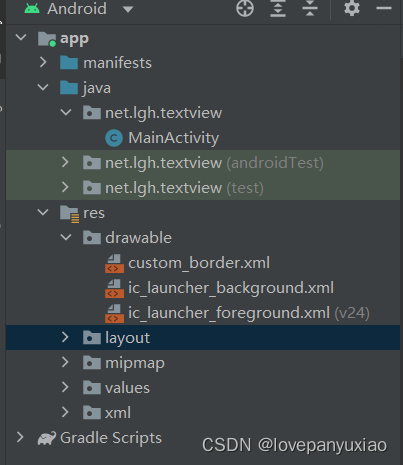
Task: Expand net.lgh.textview (androidTest) package
Action: pos(65,162)
